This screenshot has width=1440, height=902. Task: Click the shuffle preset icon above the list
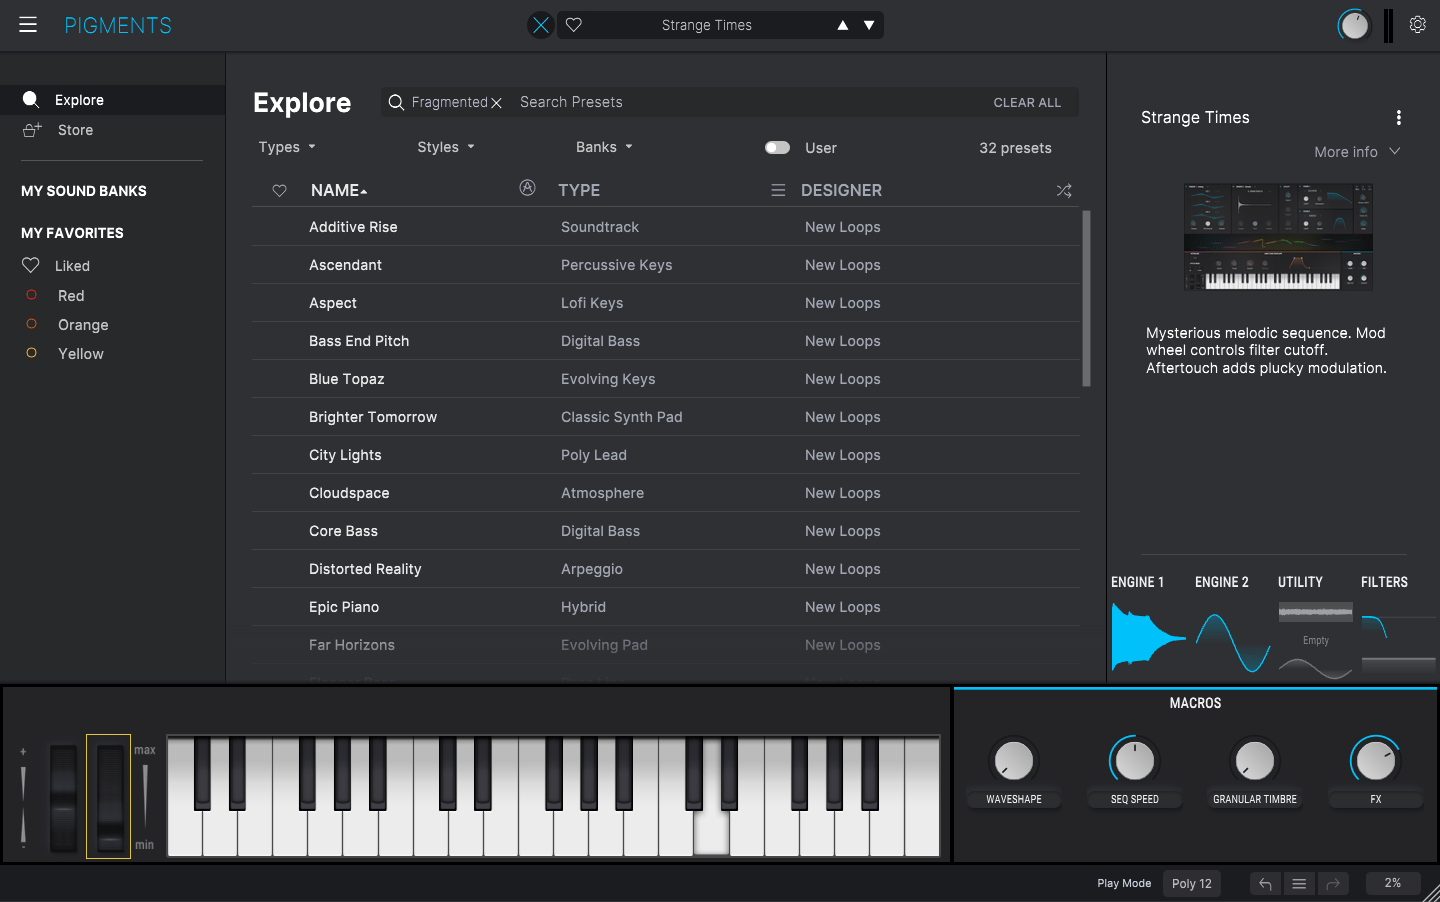pos(1064,190)
